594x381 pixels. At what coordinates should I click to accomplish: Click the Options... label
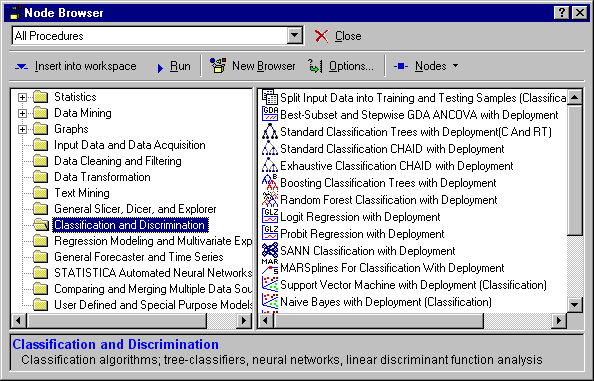(351, 66)
